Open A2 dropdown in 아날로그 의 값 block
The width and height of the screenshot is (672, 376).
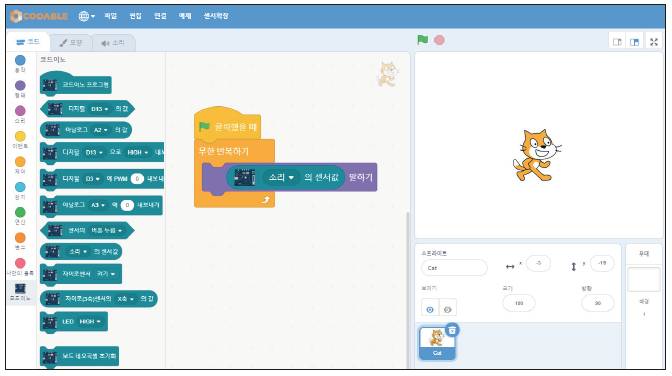click(x=100, y=129)
